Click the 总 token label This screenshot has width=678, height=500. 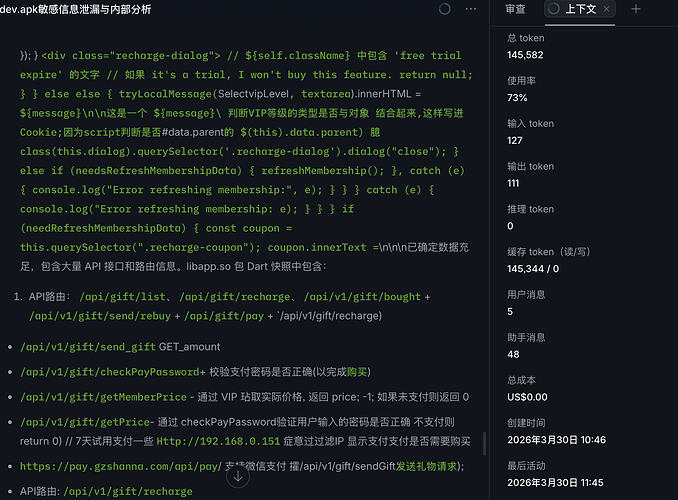(x=526, y=38)
